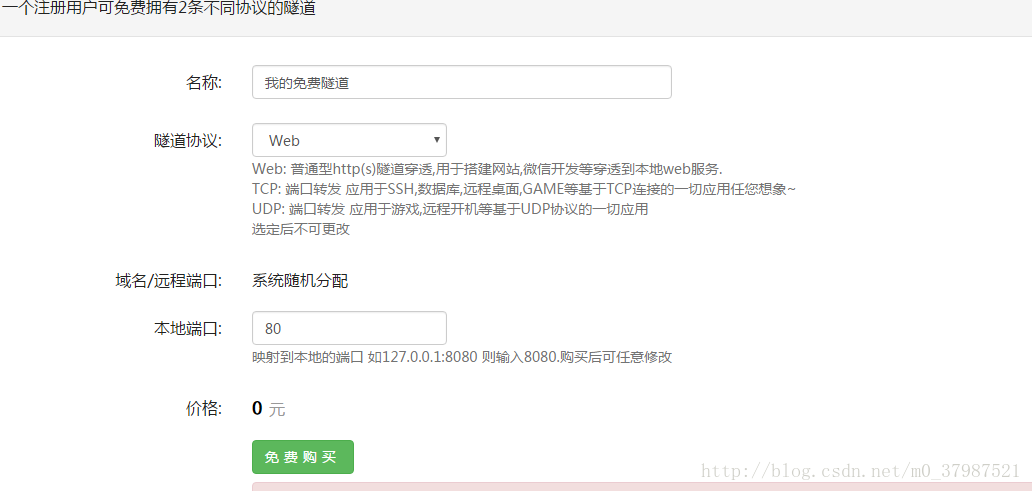Image resolution: width=1032 pixels, height=491 pixels.
Task: Click the green 免费购买 button
Action: pos(303,457)
